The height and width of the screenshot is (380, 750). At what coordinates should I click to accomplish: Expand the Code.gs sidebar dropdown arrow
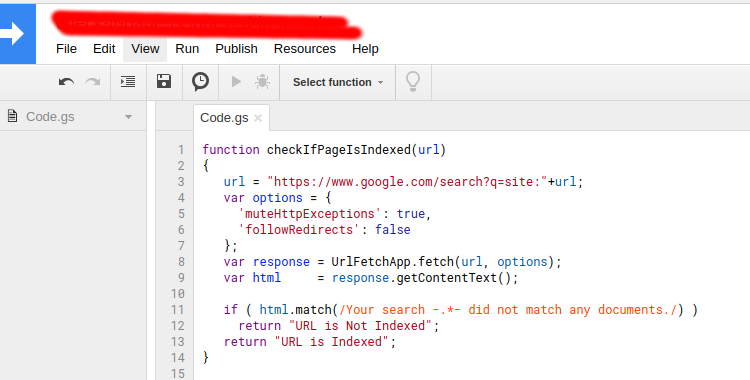coord(128,117)
